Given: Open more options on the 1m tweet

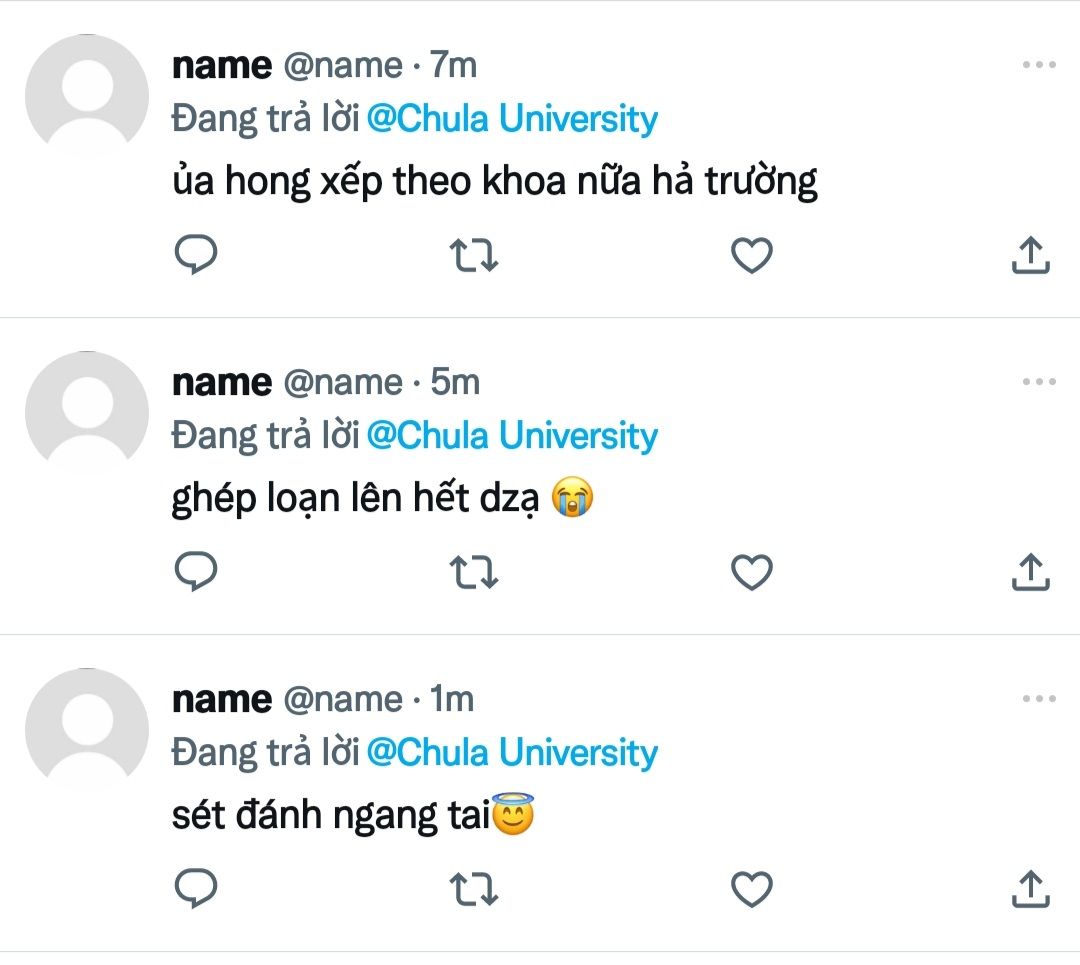Looking at the screenshot, I should tap(1039, 699).
